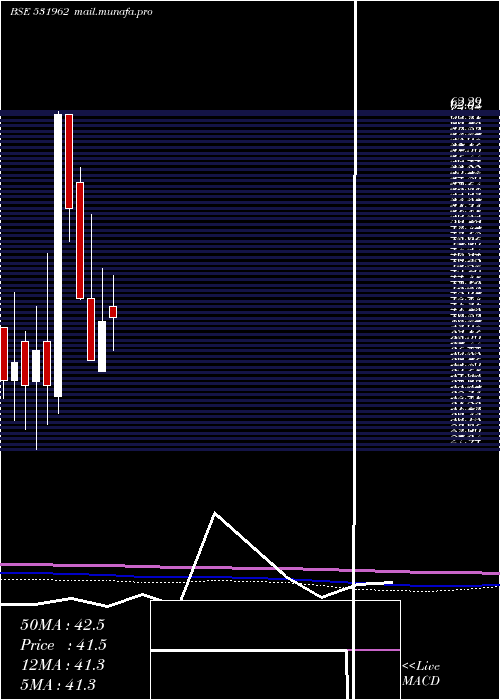This screenshot has width=500, height=700.
Task: Click the peak of the white MACD line
Action: coord(215,513)
